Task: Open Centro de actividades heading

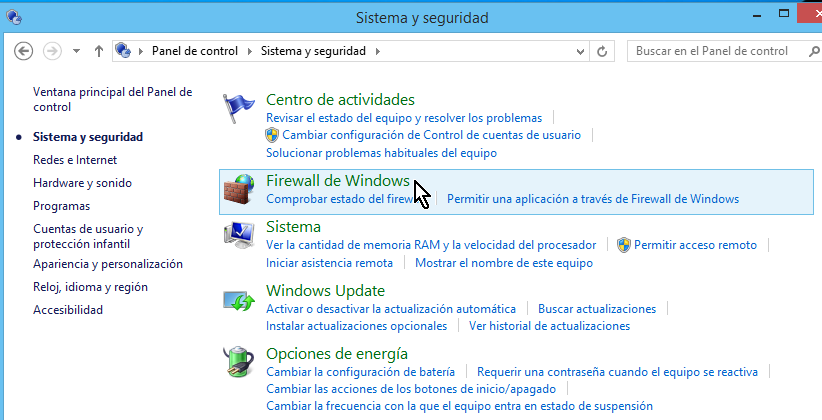Action: [340, 100]
